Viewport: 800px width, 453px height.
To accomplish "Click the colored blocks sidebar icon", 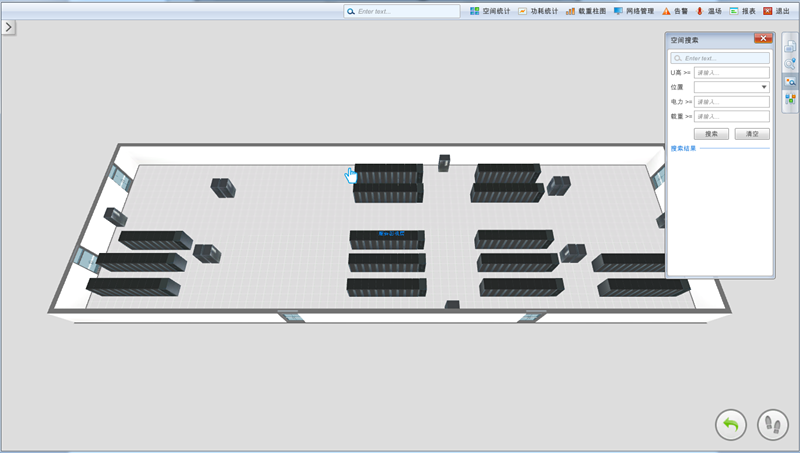I will (x=790, y=98).
